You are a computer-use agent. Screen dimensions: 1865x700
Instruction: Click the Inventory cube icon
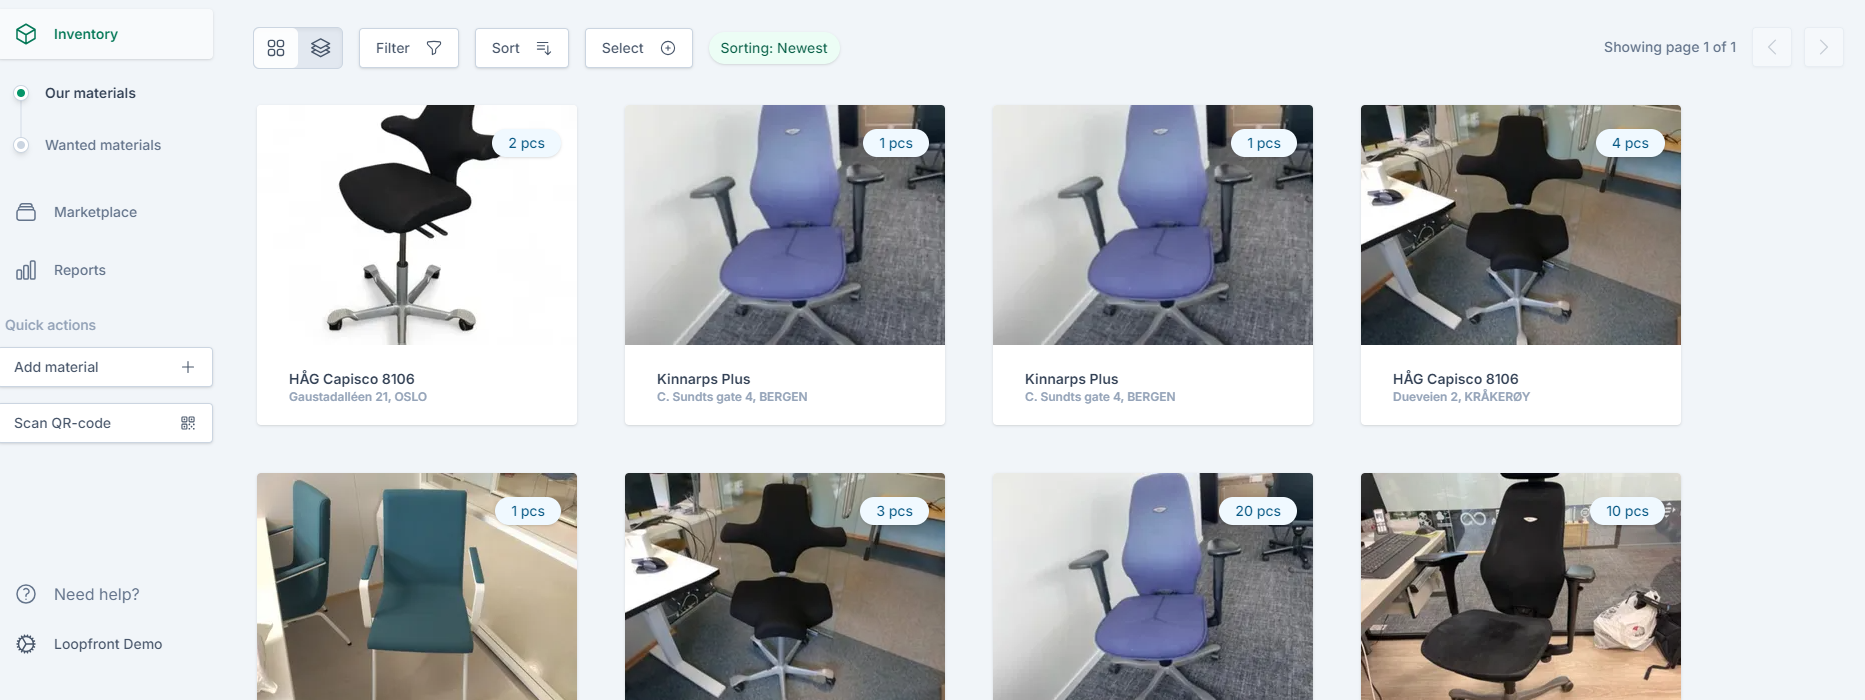26,34
